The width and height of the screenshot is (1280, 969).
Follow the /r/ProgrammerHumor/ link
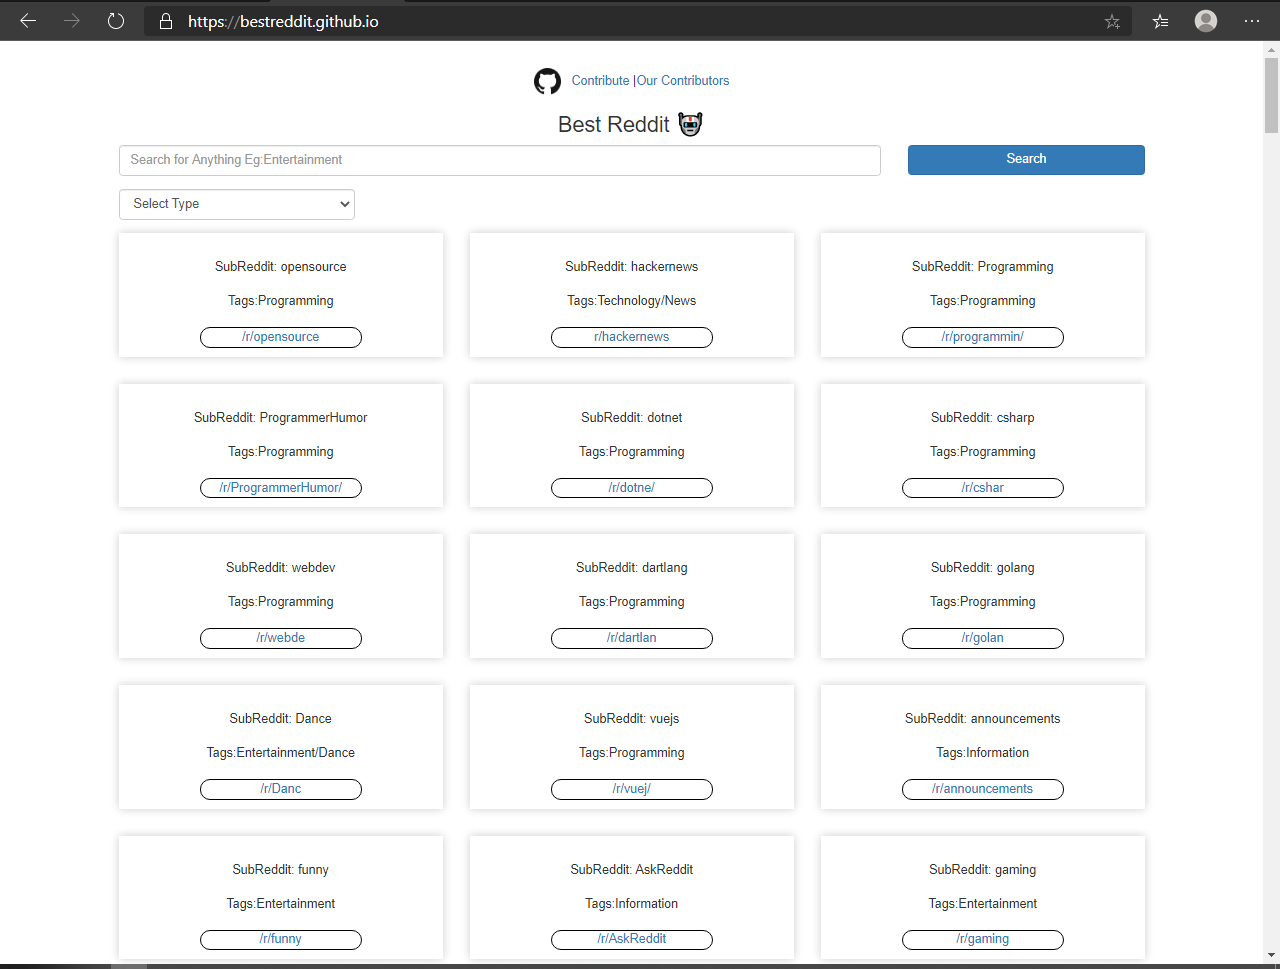pyautogui.click(x=281, y=488)
